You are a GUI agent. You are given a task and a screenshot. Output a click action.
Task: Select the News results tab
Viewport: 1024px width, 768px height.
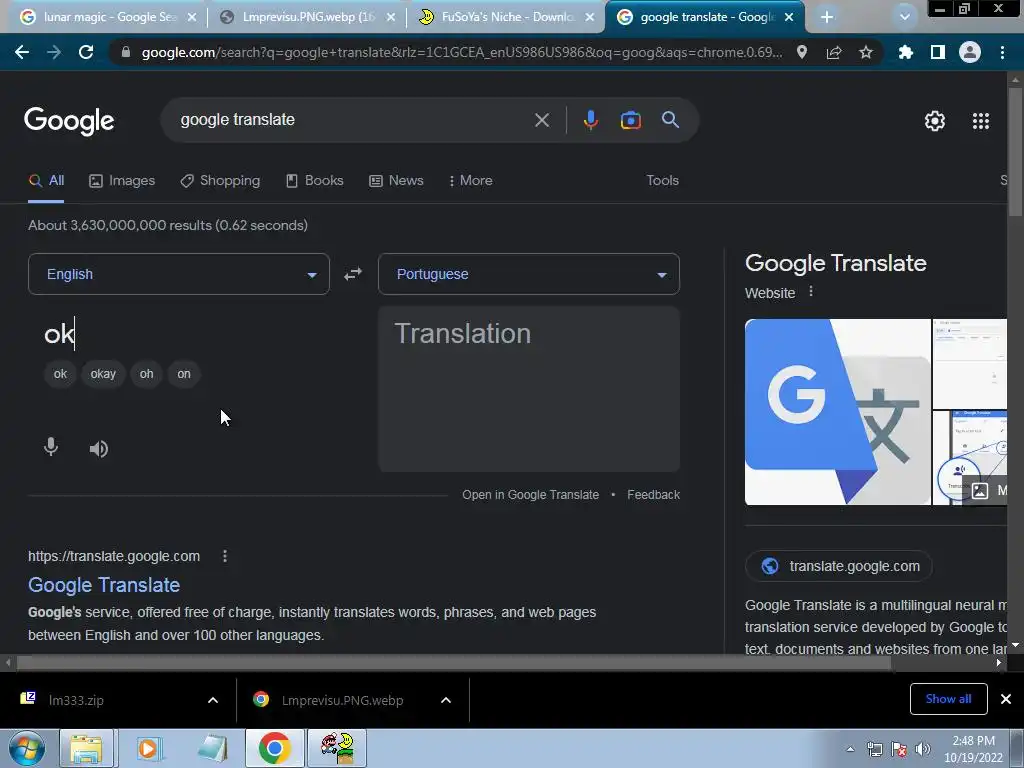[396, 181]
